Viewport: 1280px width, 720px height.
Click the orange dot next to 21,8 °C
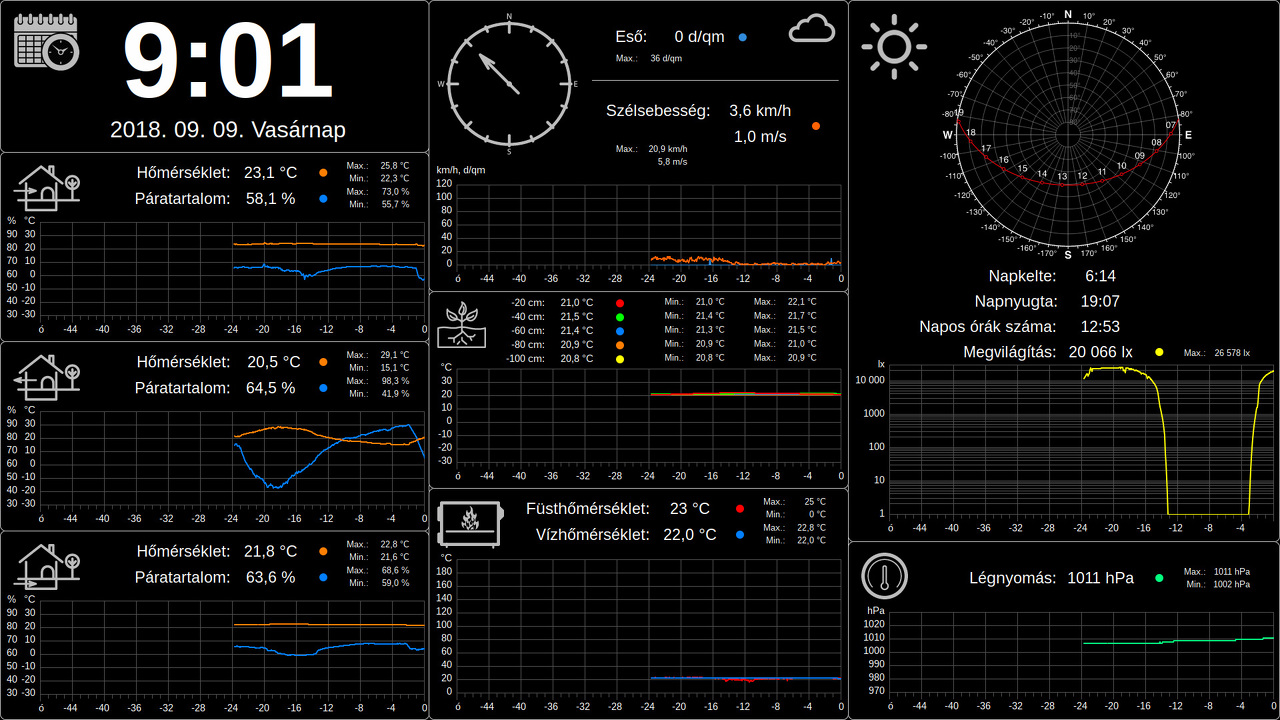point(323,551)
